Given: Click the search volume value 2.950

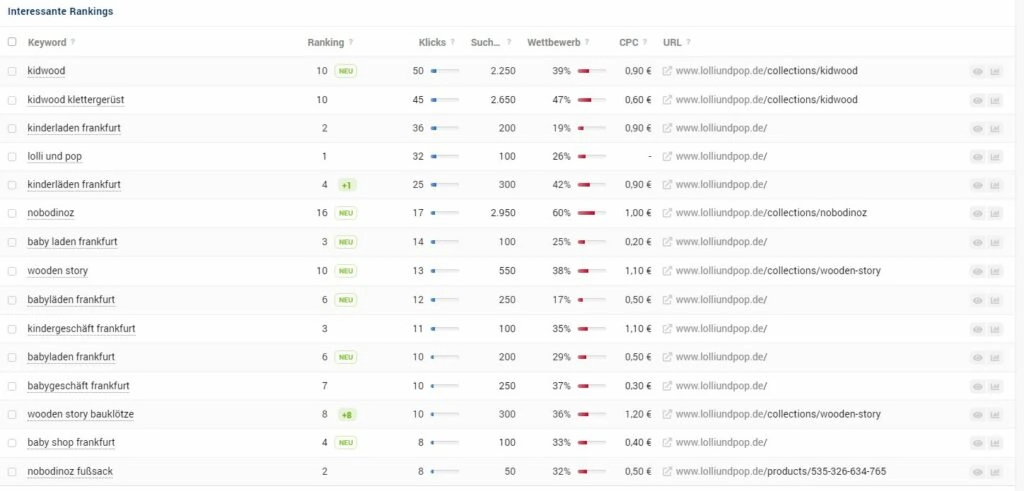Looking at the screenshot, I should [x=503, y=213].
